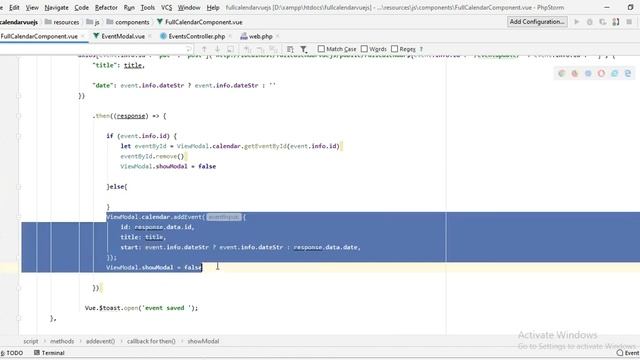
Task: Open the Terminal tool window
Action: (49, 353)
